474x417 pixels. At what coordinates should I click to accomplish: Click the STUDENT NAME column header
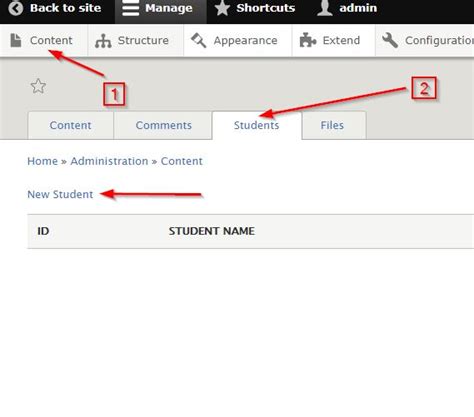(x=212, y=231)
